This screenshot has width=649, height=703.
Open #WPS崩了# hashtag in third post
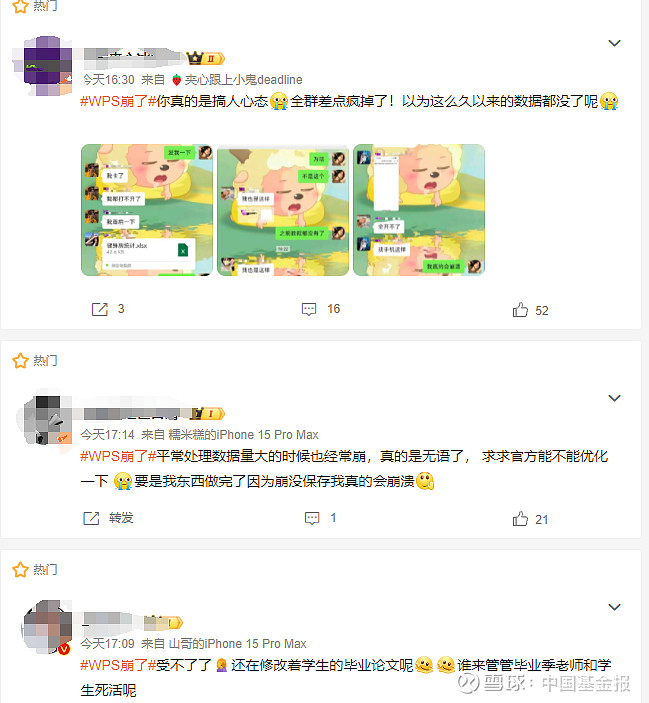(x=118, y=665)
